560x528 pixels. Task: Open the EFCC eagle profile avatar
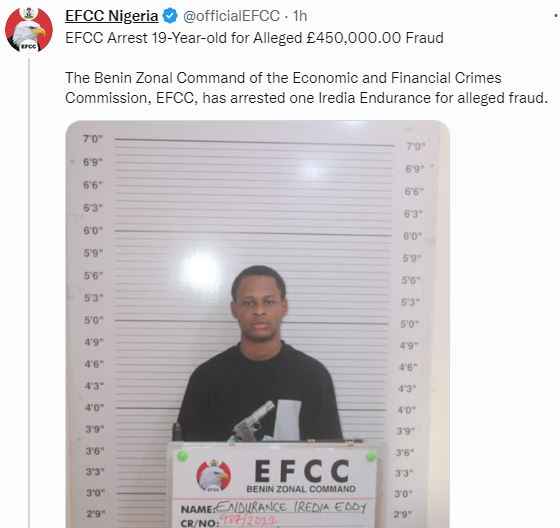point(29,29)
